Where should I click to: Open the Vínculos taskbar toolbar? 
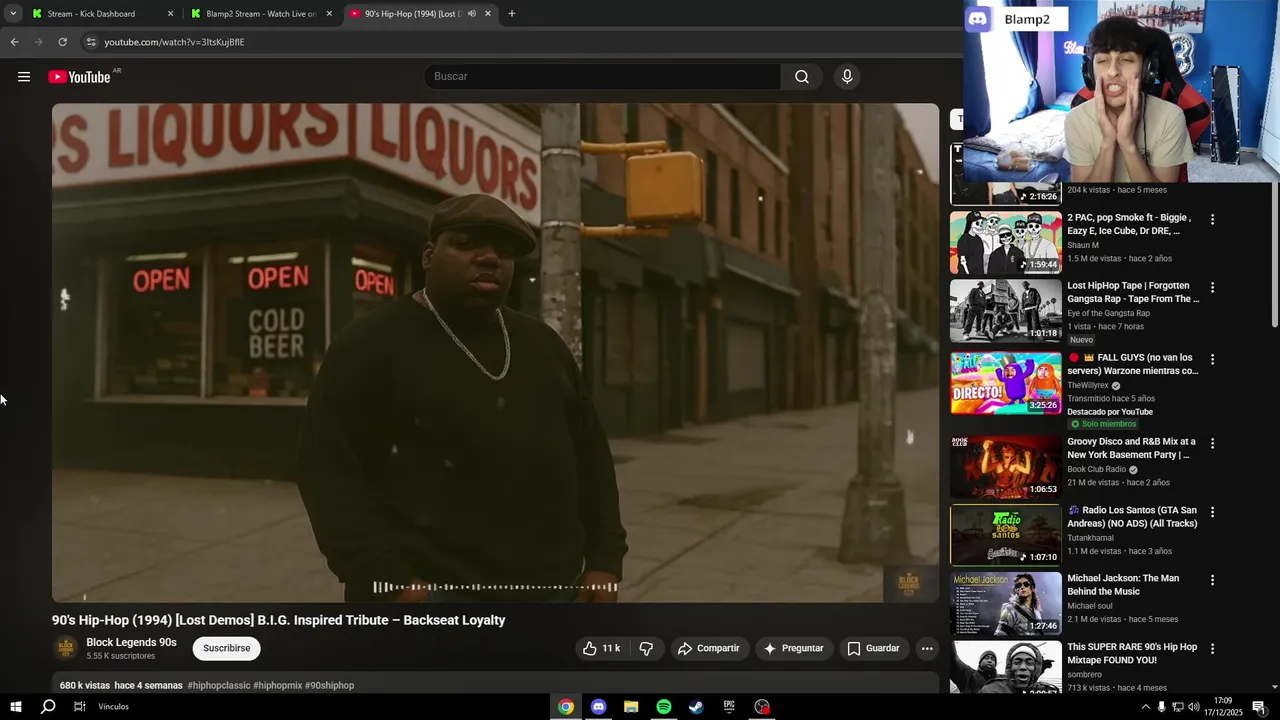click(x=114, y=707)
